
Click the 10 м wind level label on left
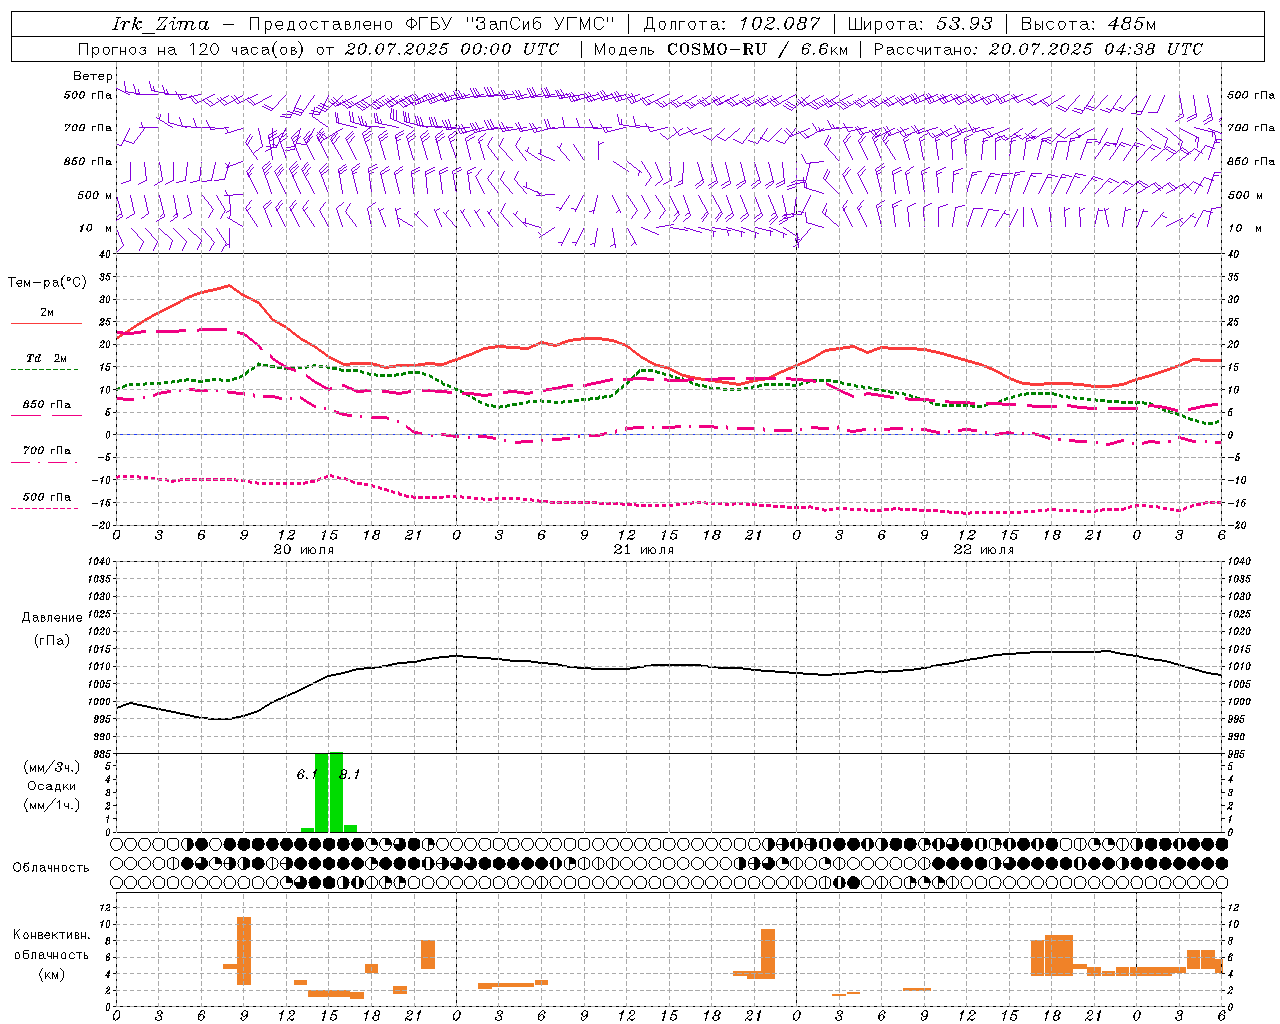[95, 229]
